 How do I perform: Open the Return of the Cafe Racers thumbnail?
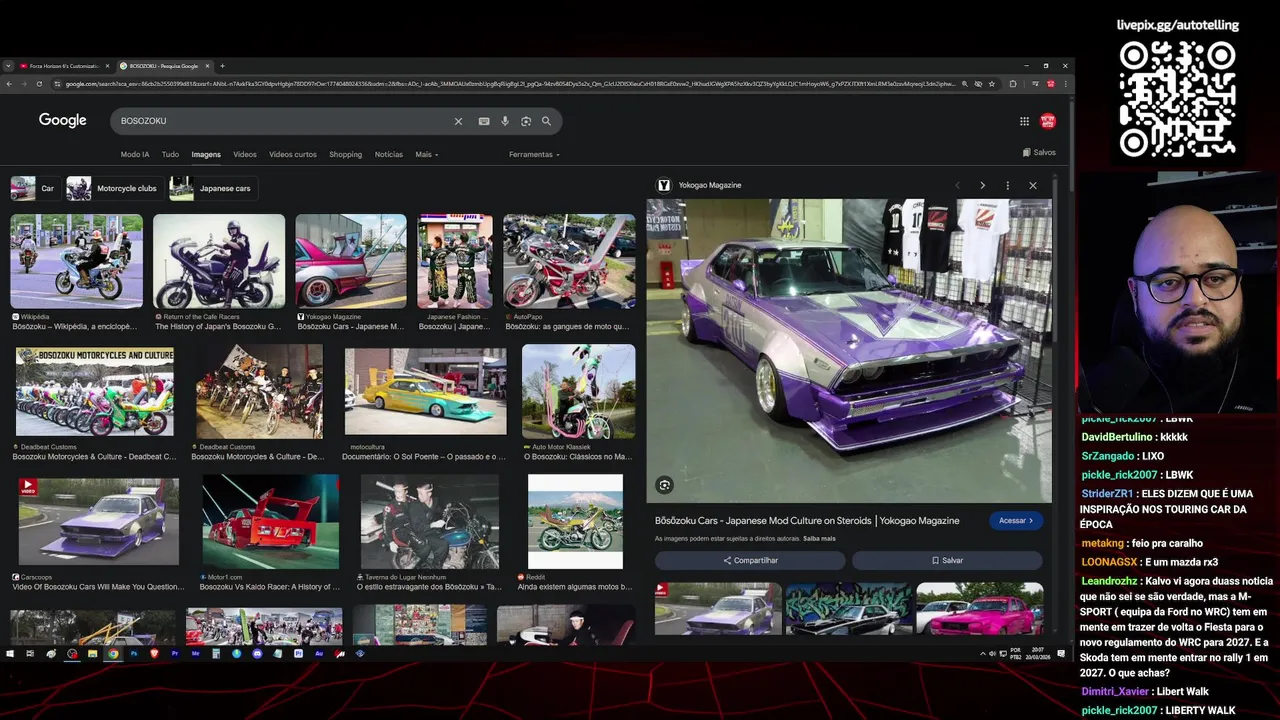tap(219, 261)
